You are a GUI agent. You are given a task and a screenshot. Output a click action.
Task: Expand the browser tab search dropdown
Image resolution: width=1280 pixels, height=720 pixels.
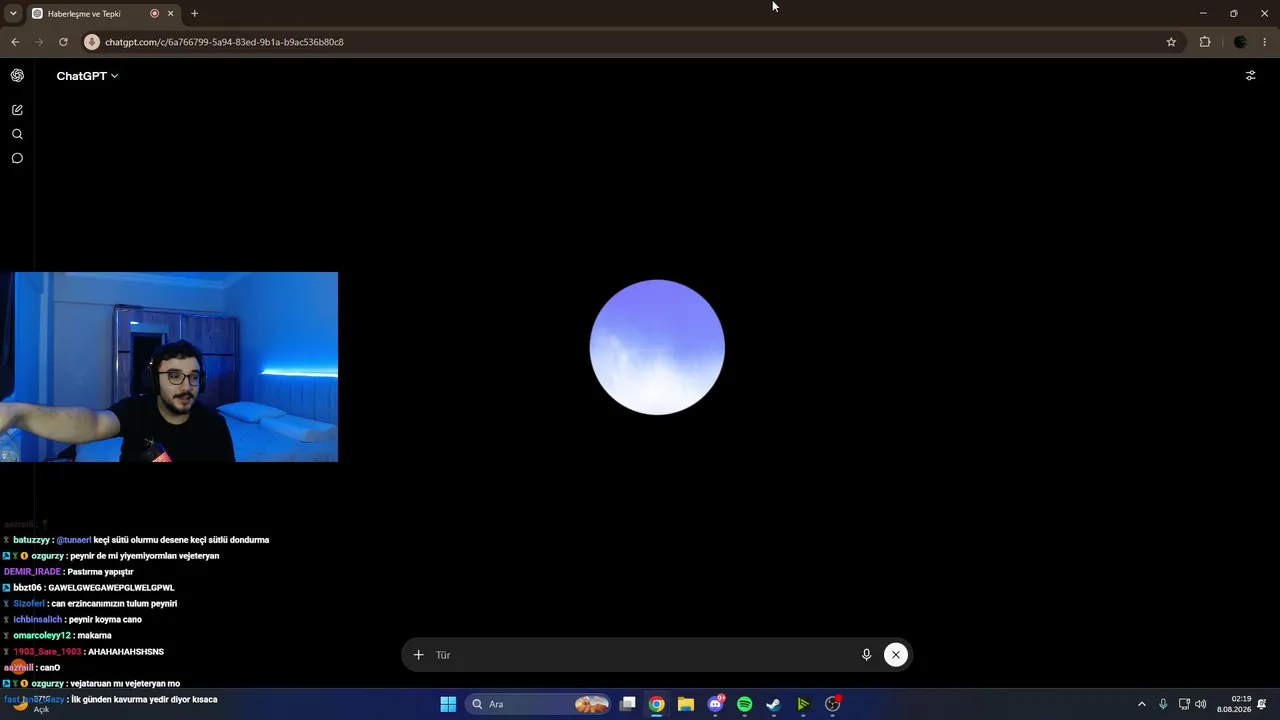(13, 14)
